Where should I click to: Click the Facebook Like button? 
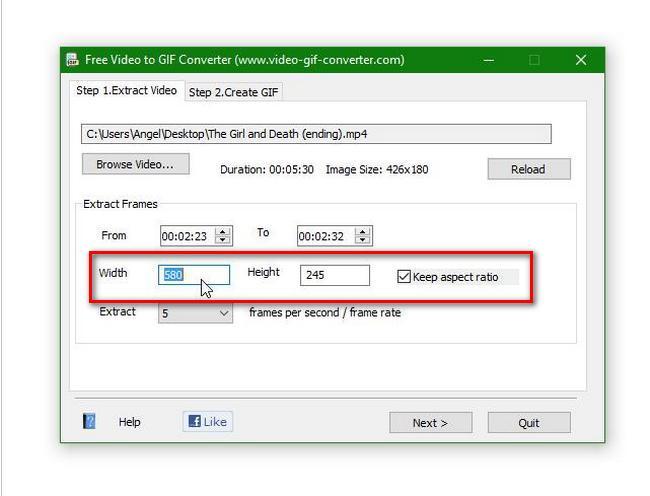208,421
